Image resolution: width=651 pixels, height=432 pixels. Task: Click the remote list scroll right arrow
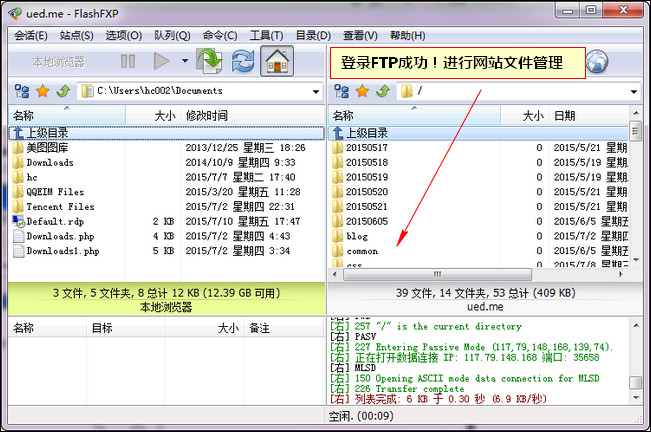click(x=621, y=274)
